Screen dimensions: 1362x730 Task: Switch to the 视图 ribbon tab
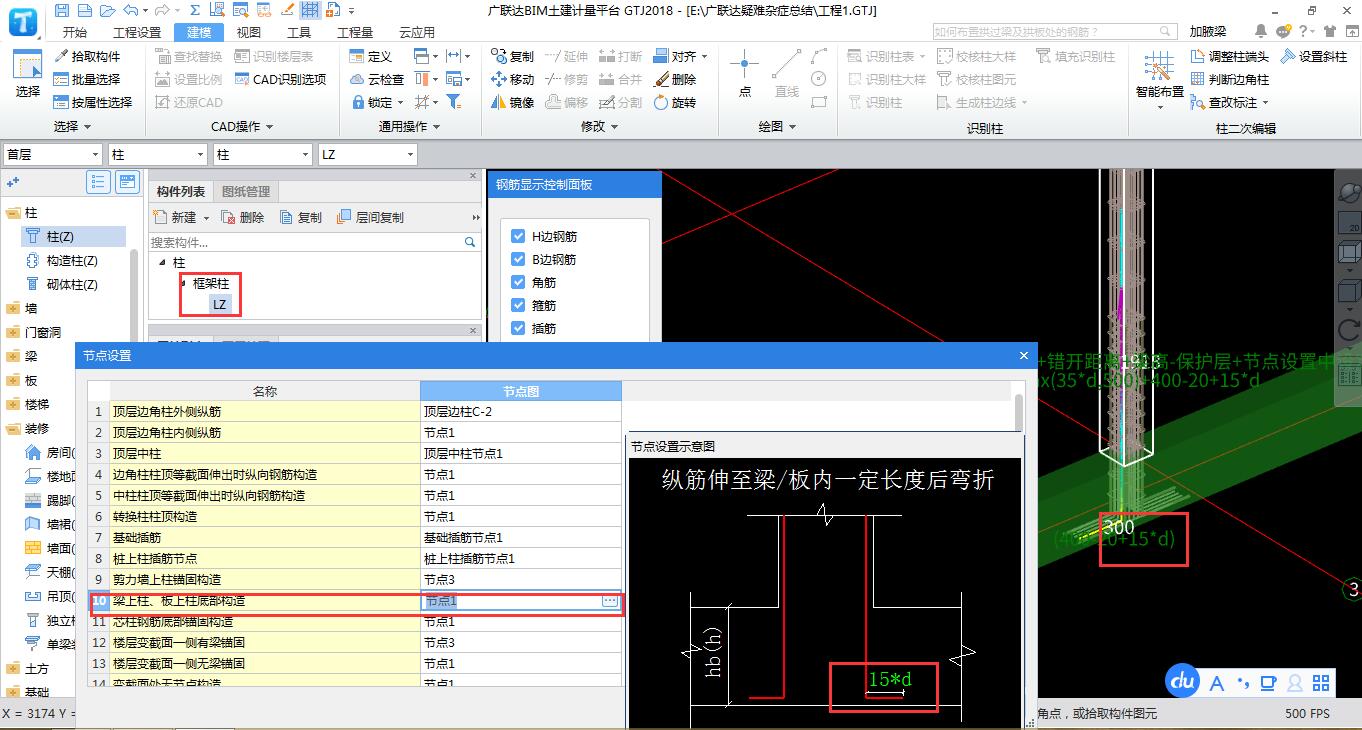coord(248,32)
